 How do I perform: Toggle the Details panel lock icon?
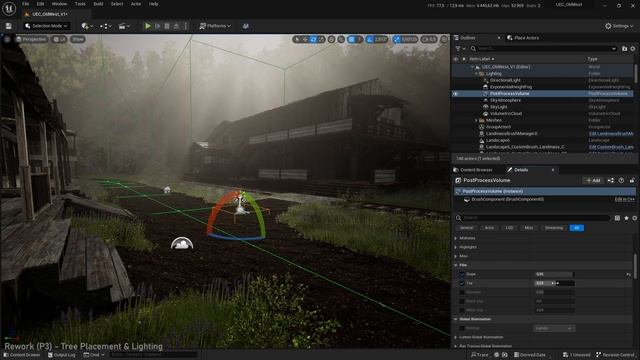click(x=632, y=180)
